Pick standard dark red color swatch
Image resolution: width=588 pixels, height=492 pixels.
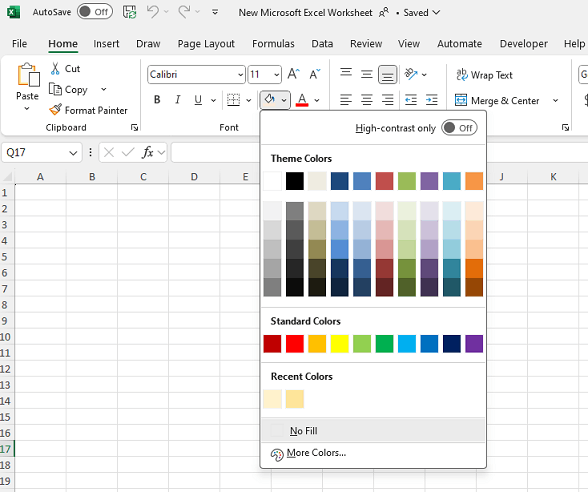tap(272, 344)
